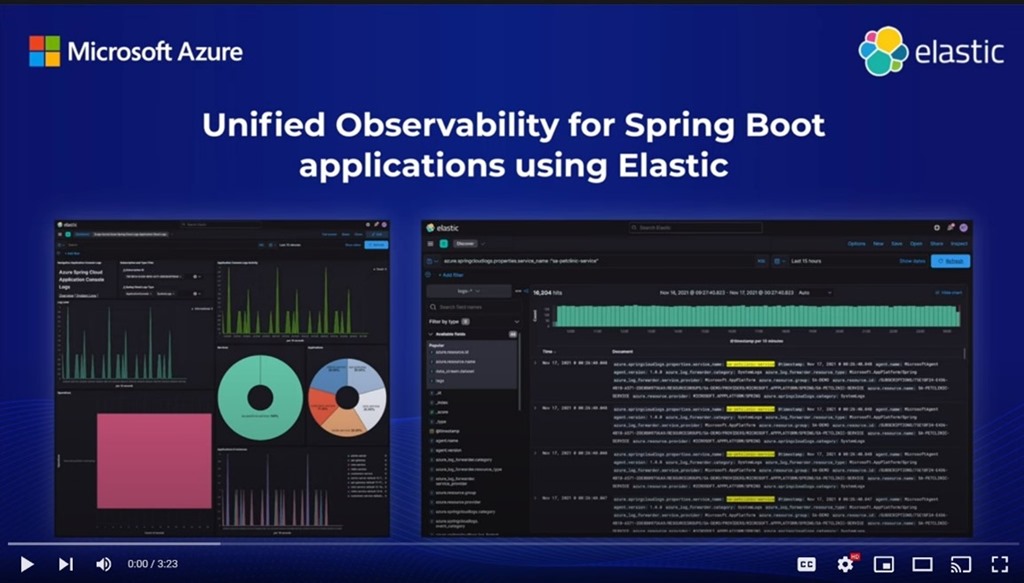This screenshot has height=583, width=1024.
Task: Click the calendar icon beside the query bar
Action: 778,261
